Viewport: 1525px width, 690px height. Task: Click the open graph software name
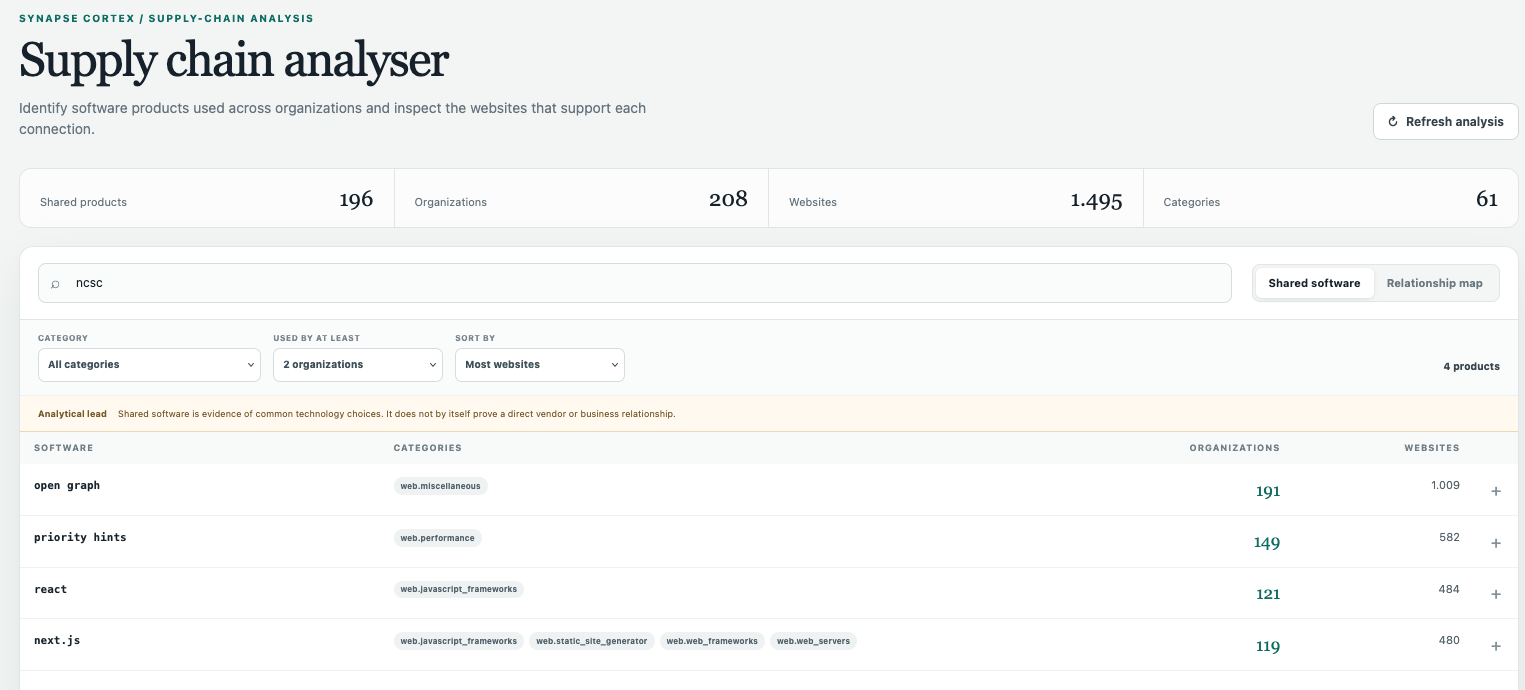pyautogui.click(x=67, y=486)
